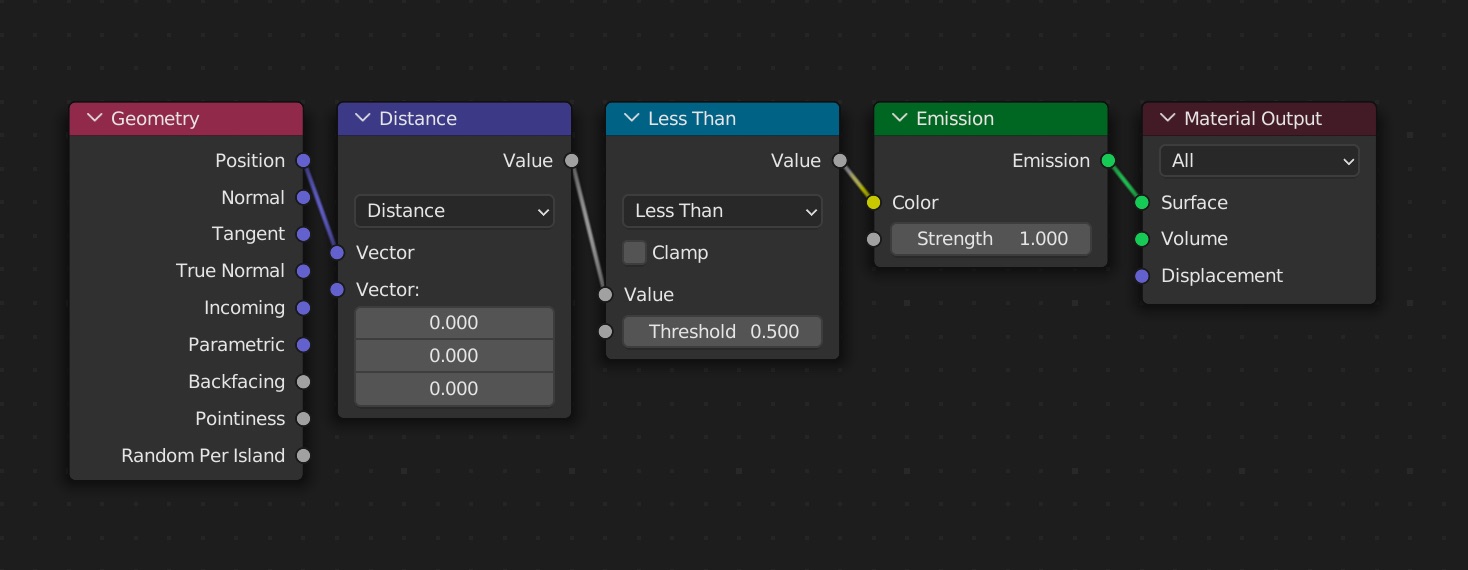Adjust the Strength value slider
Viewport: 1468px width, 570px height.
[x=990, y=238]
